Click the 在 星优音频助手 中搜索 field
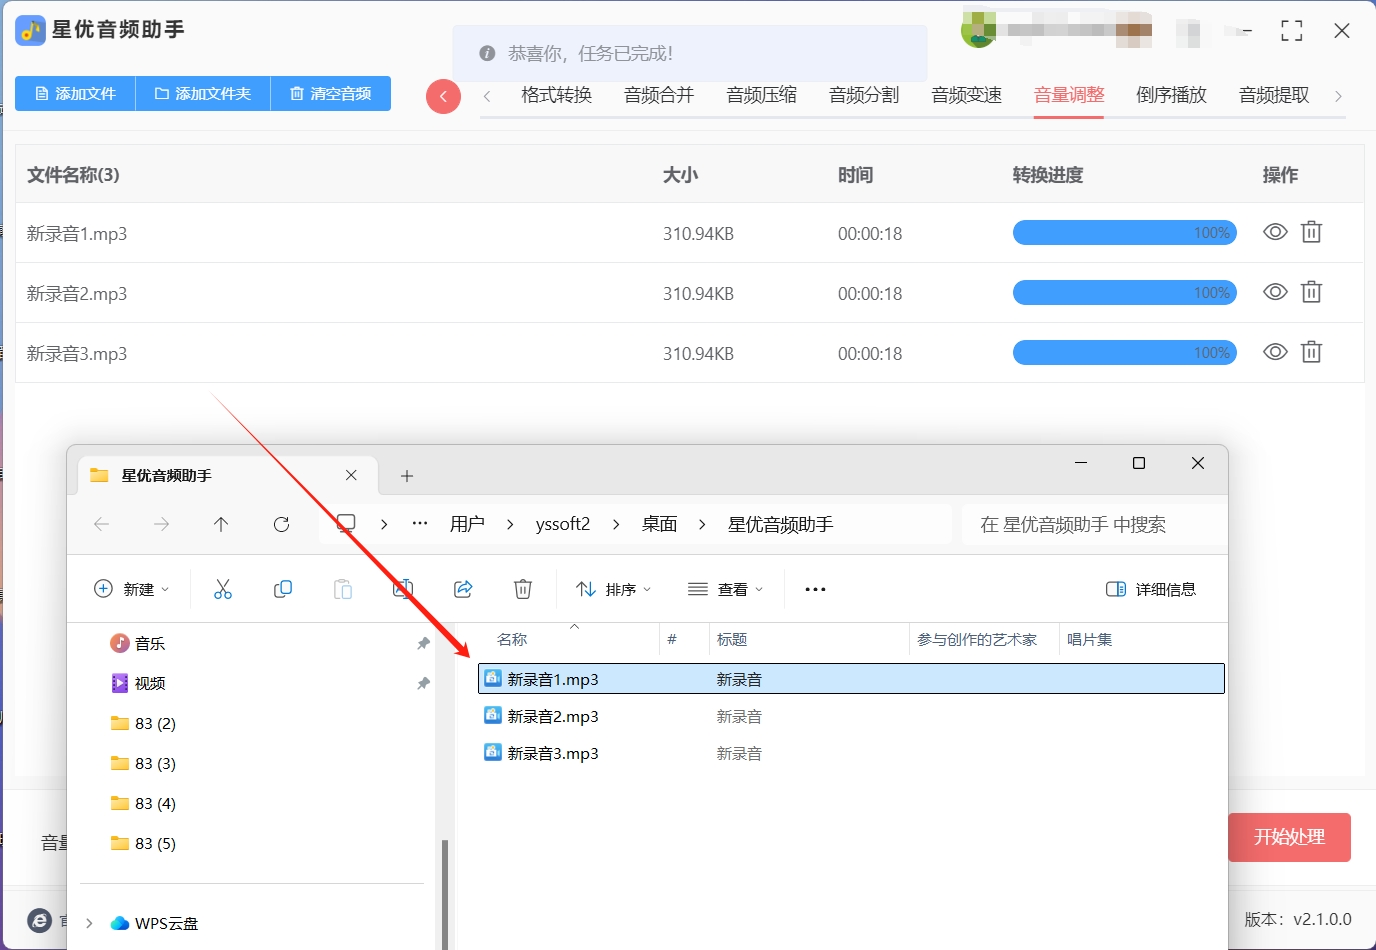This screenshot has width=1376, height=950. click(1094, 524)
